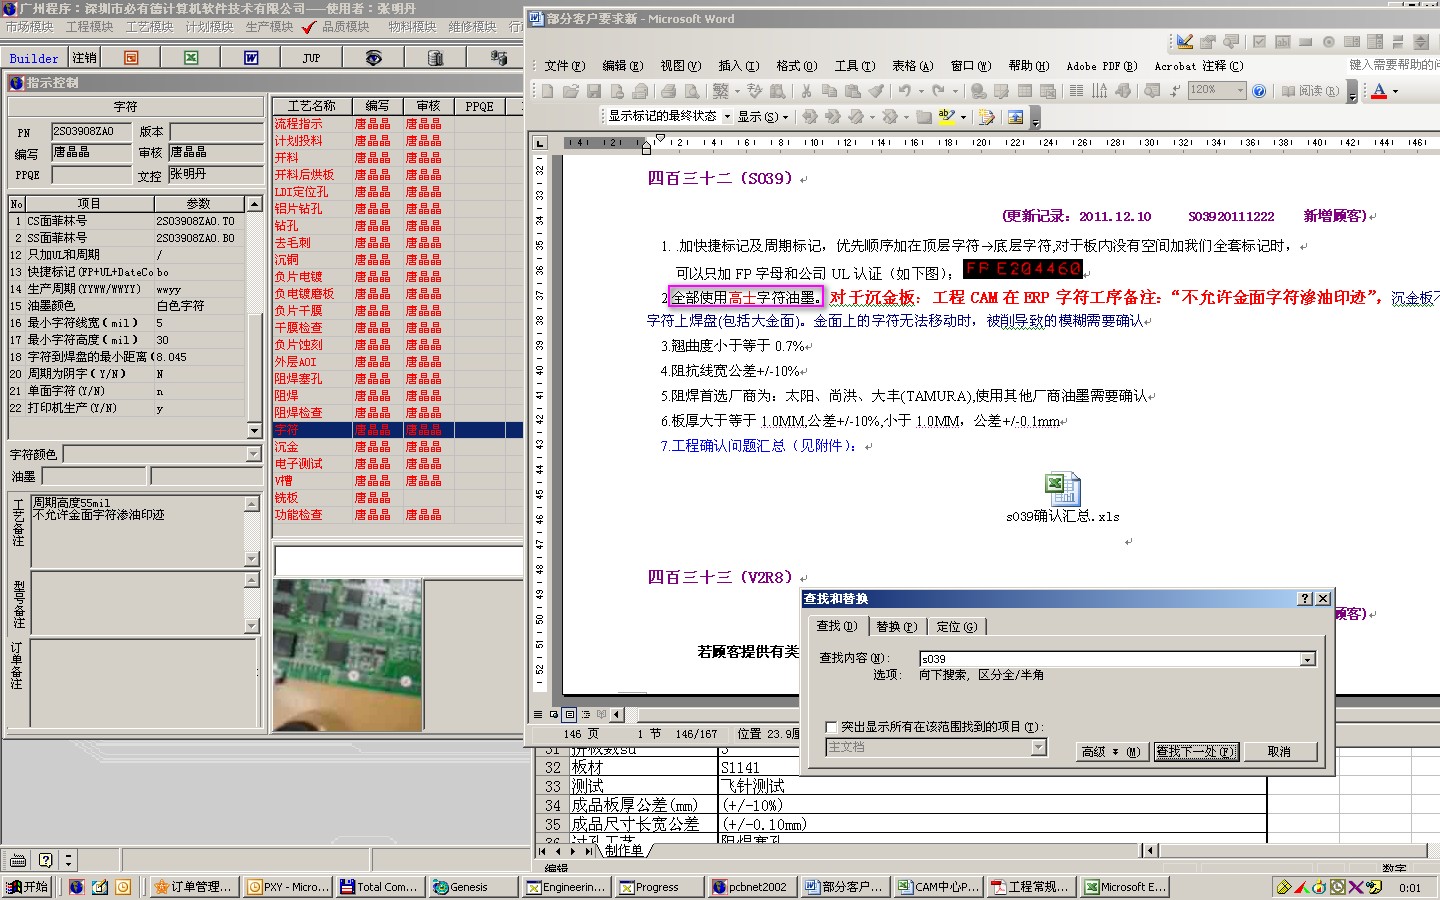Expand the 字符颜色 dropdown
Viewport: 1440px width, 900px height.
pos(253,454)
